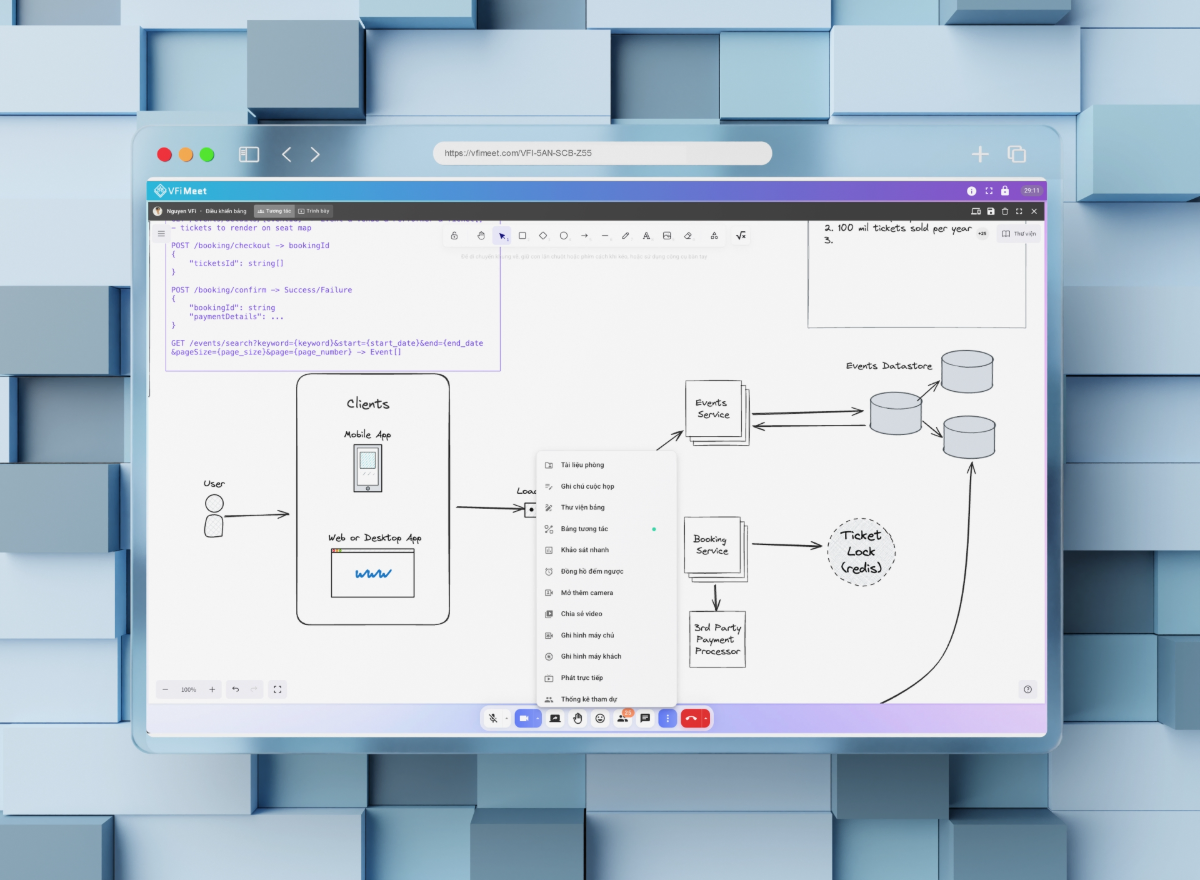The height and width of the screenshot is (880, 1200).
Task: Select the Text tool
Action: [x=647, y=235]
